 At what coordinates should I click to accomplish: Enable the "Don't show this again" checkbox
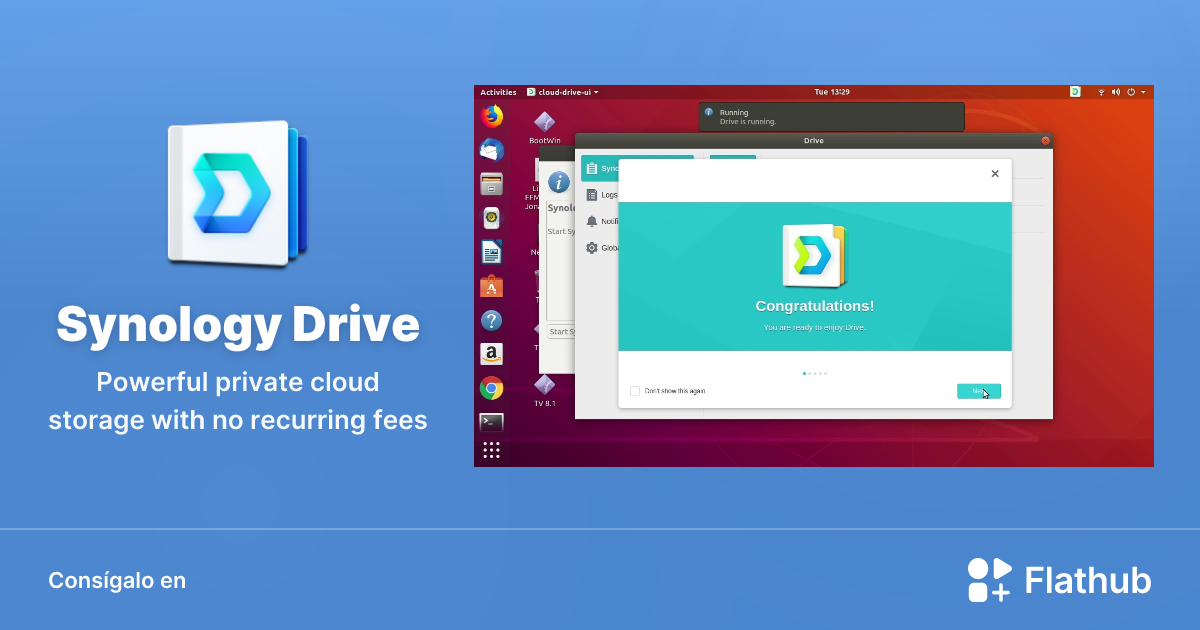click(x=634, y=391)
